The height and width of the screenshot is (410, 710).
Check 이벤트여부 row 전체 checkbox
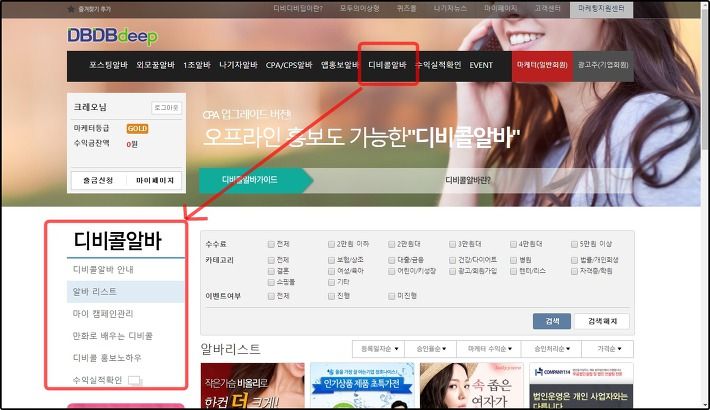(271, 296)
